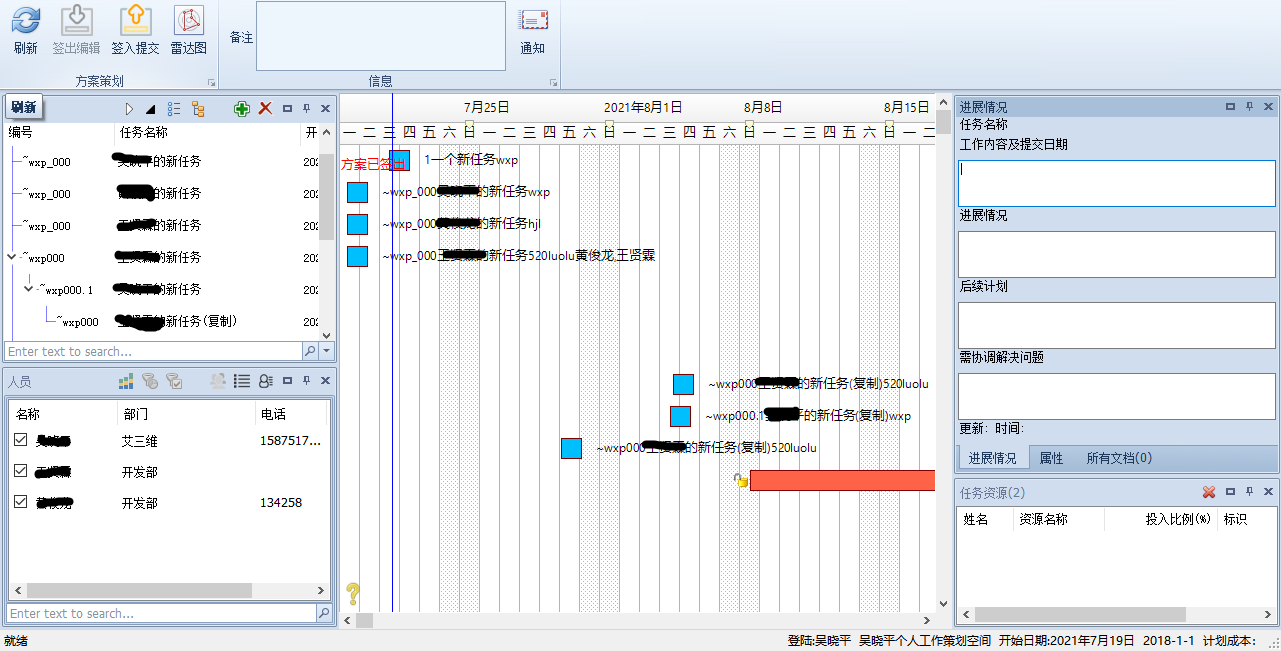
Task: Click the red X delete-task icon
Action: coord(265,108)
